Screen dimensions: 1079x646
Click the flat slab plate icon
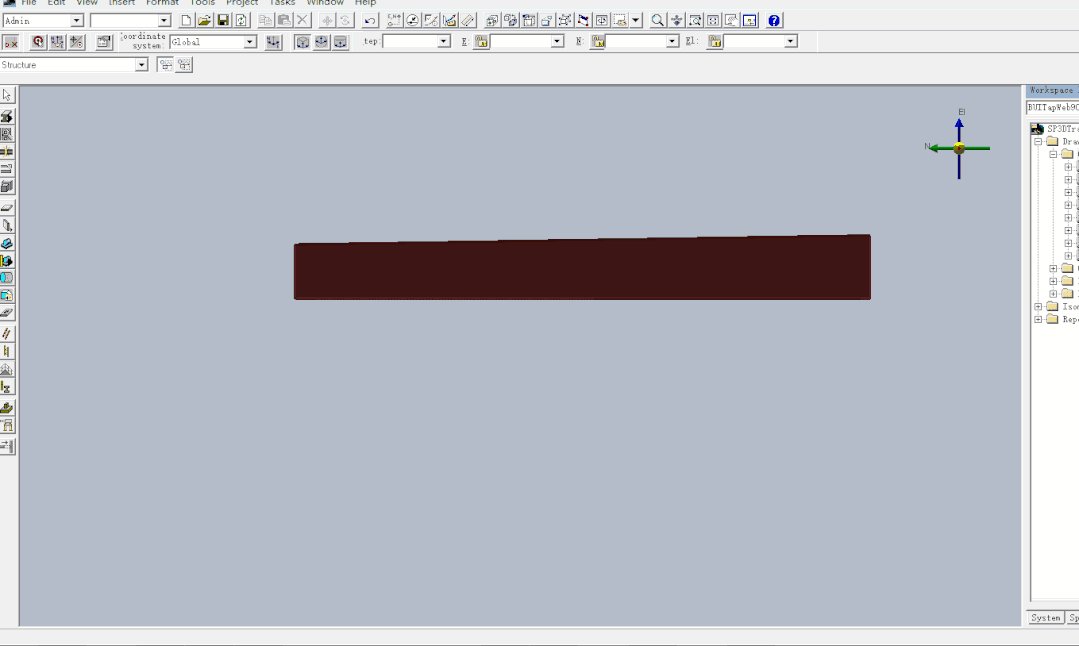[x=8, y=207]
